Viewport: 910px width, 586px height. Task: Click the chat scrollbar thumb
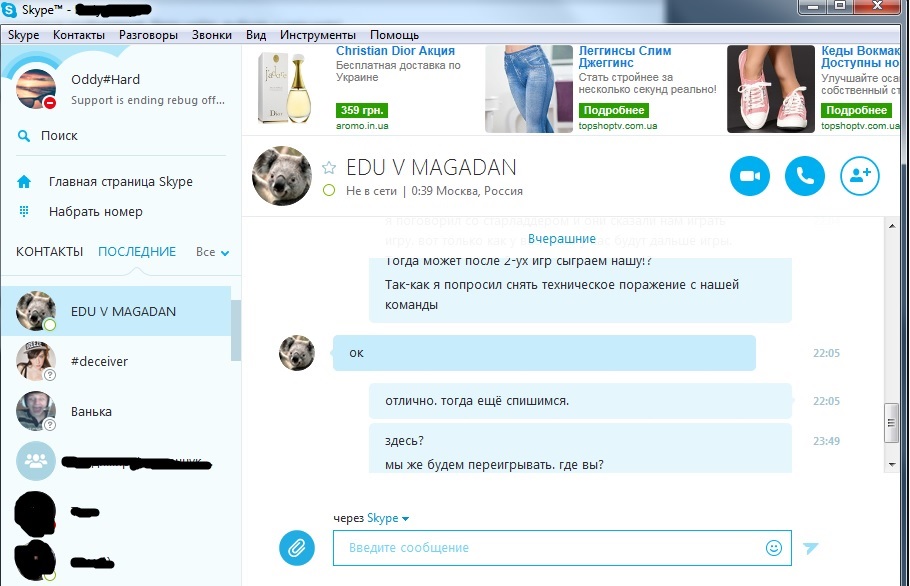891,423
